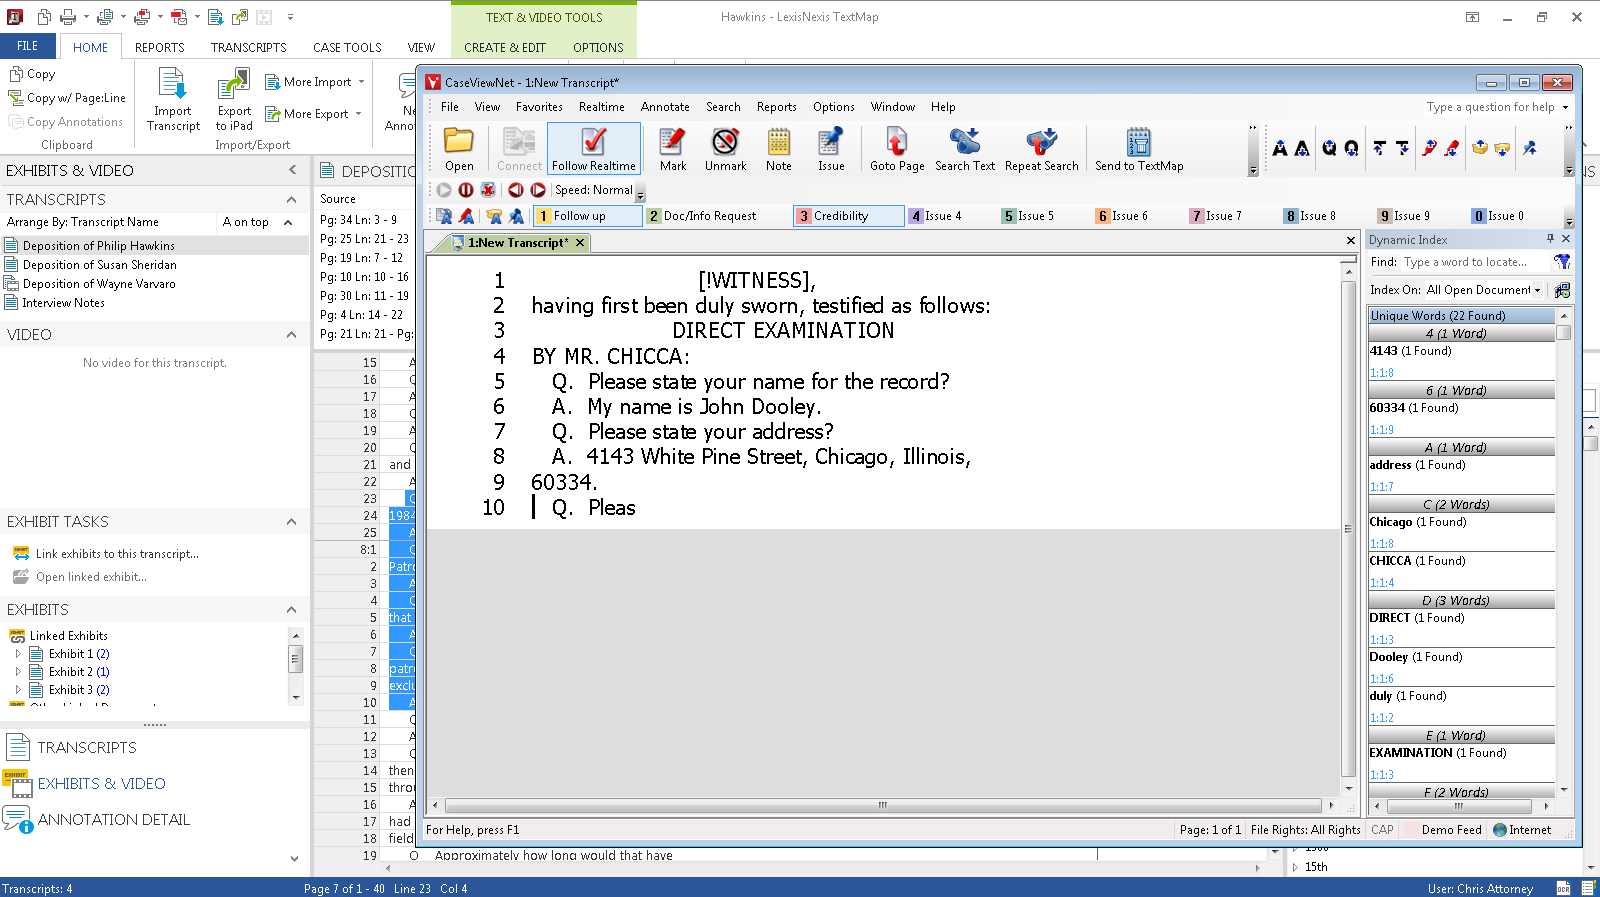Open ANNOTATION DETAIL navigation pane
The height and width of the screenshot is (897, 1600).
(97, 820)
